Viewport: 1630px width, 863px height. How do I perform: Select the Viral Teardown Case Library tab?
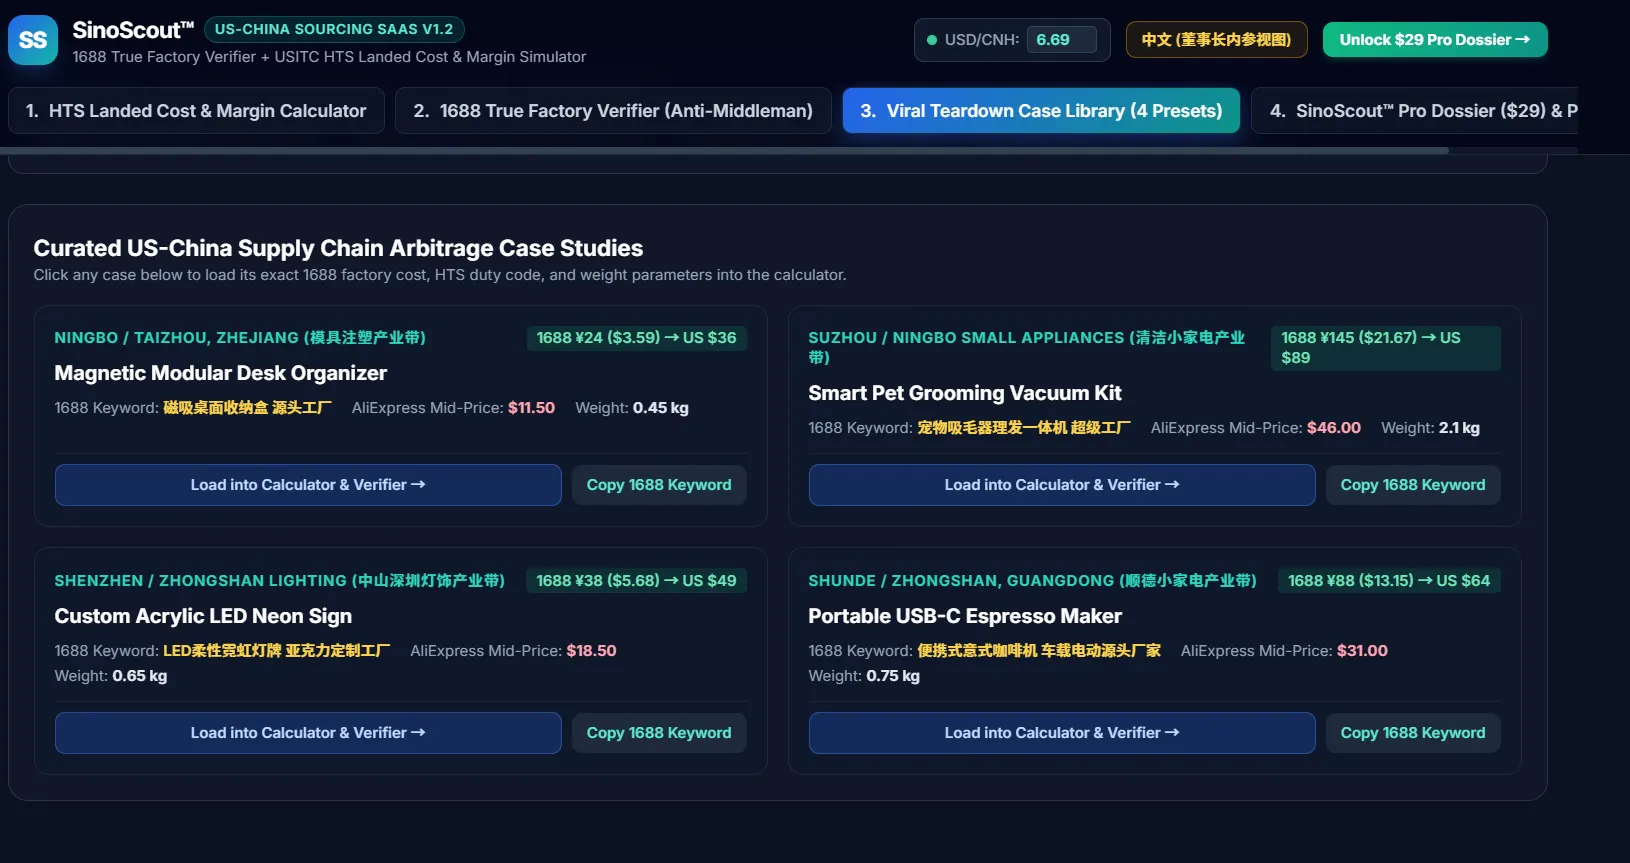pyautogui.click(x=1041, y=111)
